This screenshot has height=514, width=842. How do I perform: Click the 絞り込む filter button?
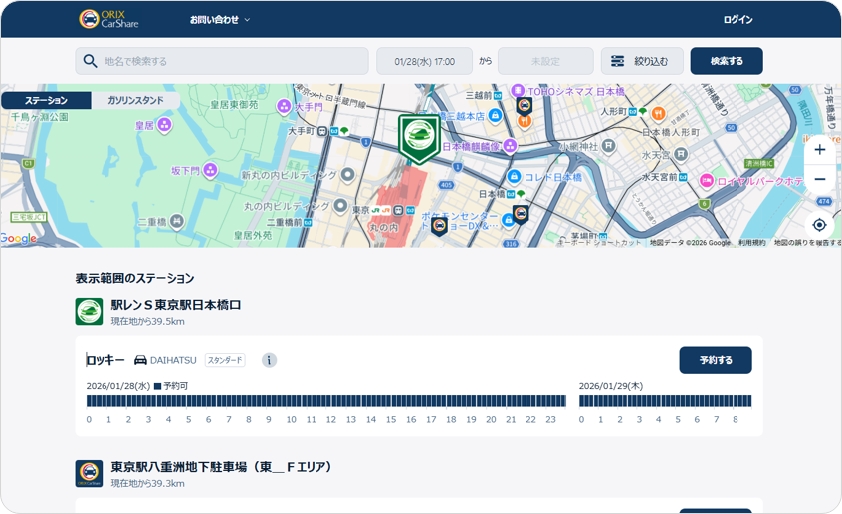click(x=642, y=61)
